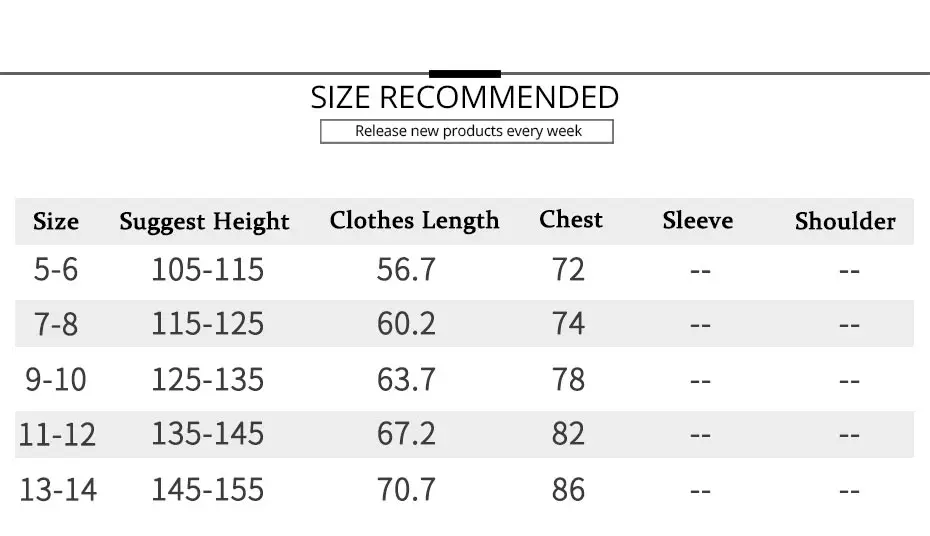
Task: Select the Suggest Height column header
Action: pos(204,222)
